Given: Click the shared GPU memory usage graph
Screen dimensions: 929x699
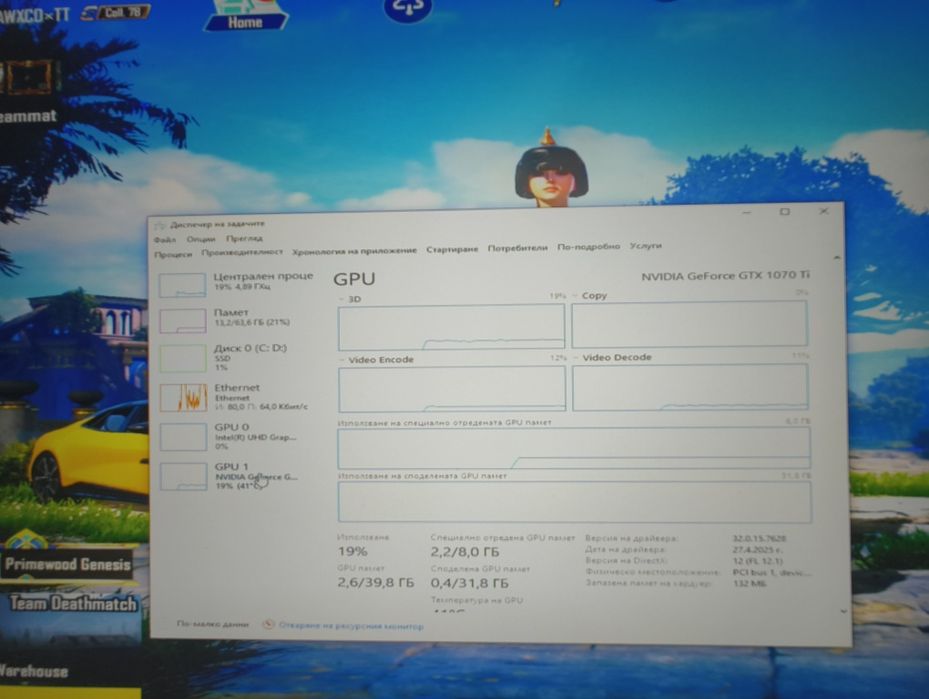Looking at the screenshot, I should point(574,502).
